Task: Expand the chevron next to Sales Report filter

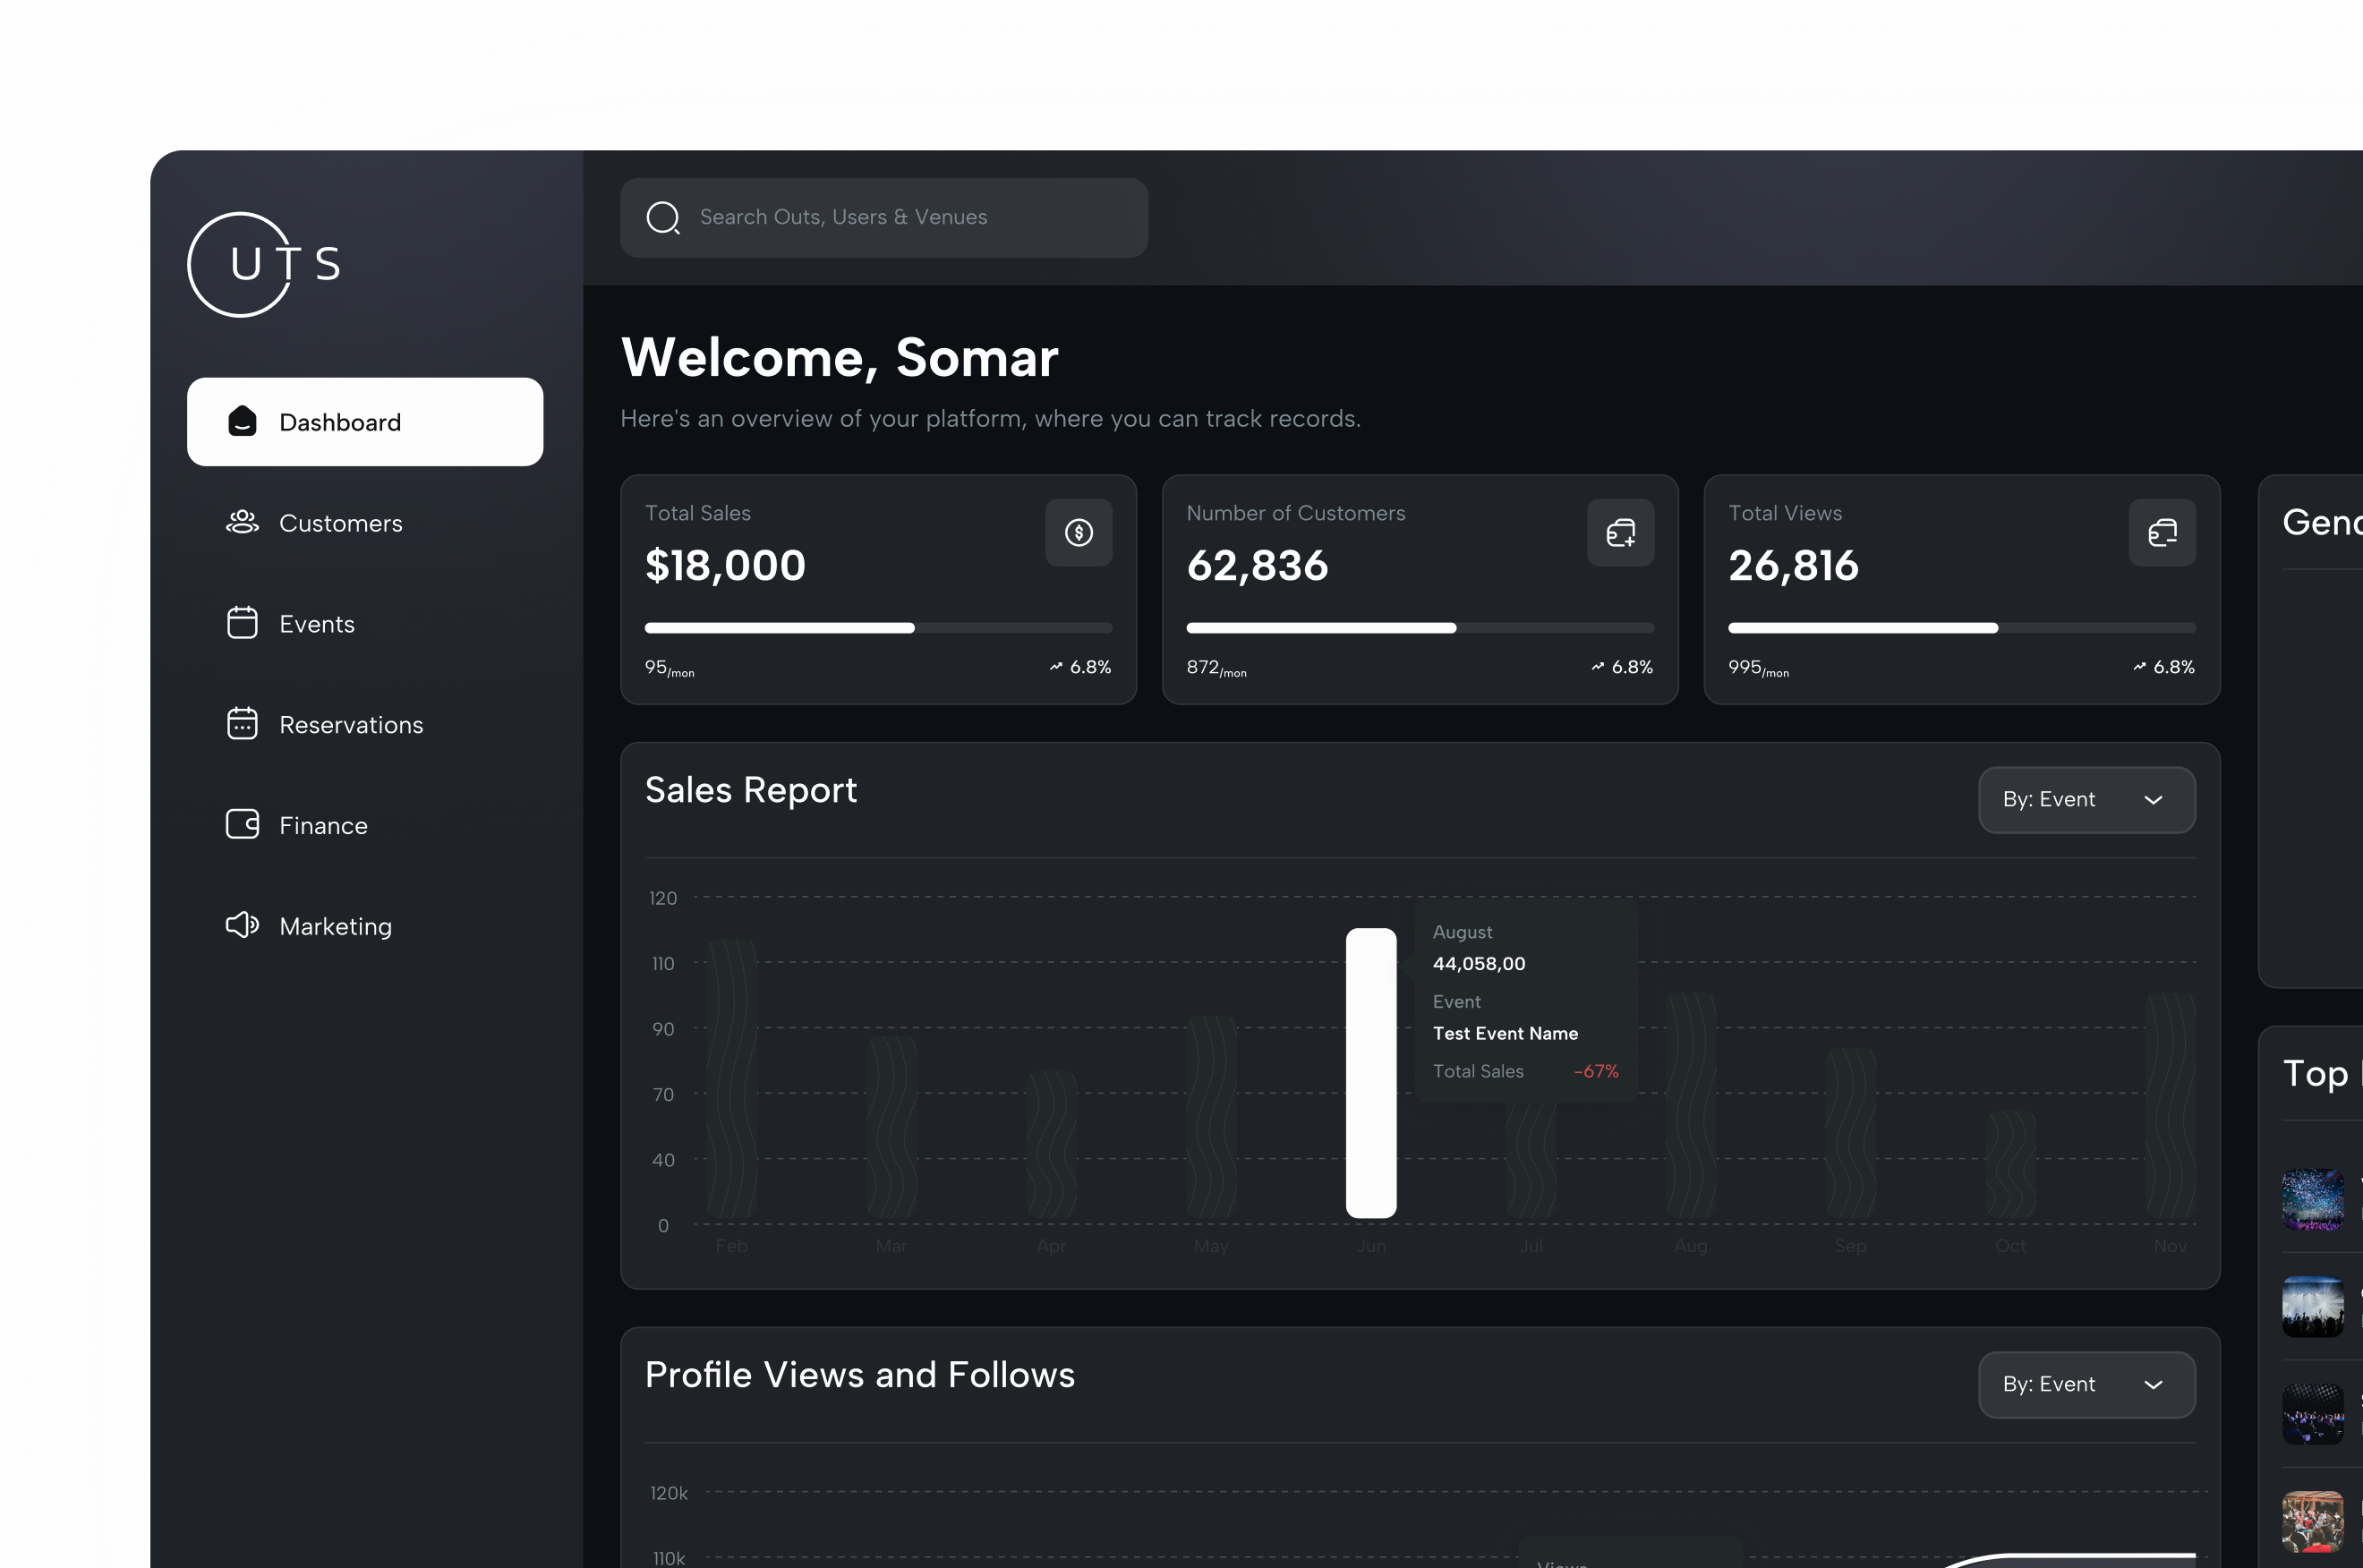Action: coord(2154,799)
